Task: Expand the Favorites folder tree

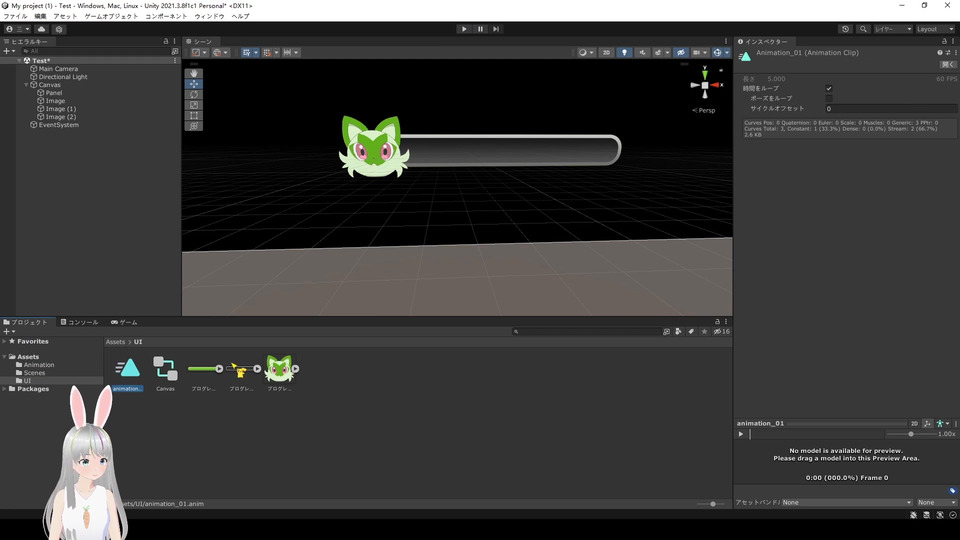Action: (x=4, y=342)
